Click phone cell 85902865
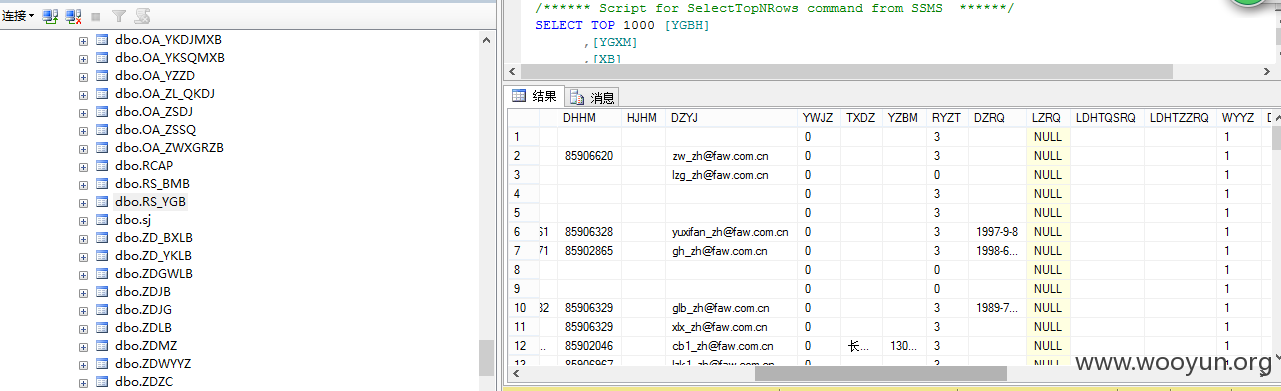The width and height of the screenshot is (1281, 391). [x=589, y=251]
